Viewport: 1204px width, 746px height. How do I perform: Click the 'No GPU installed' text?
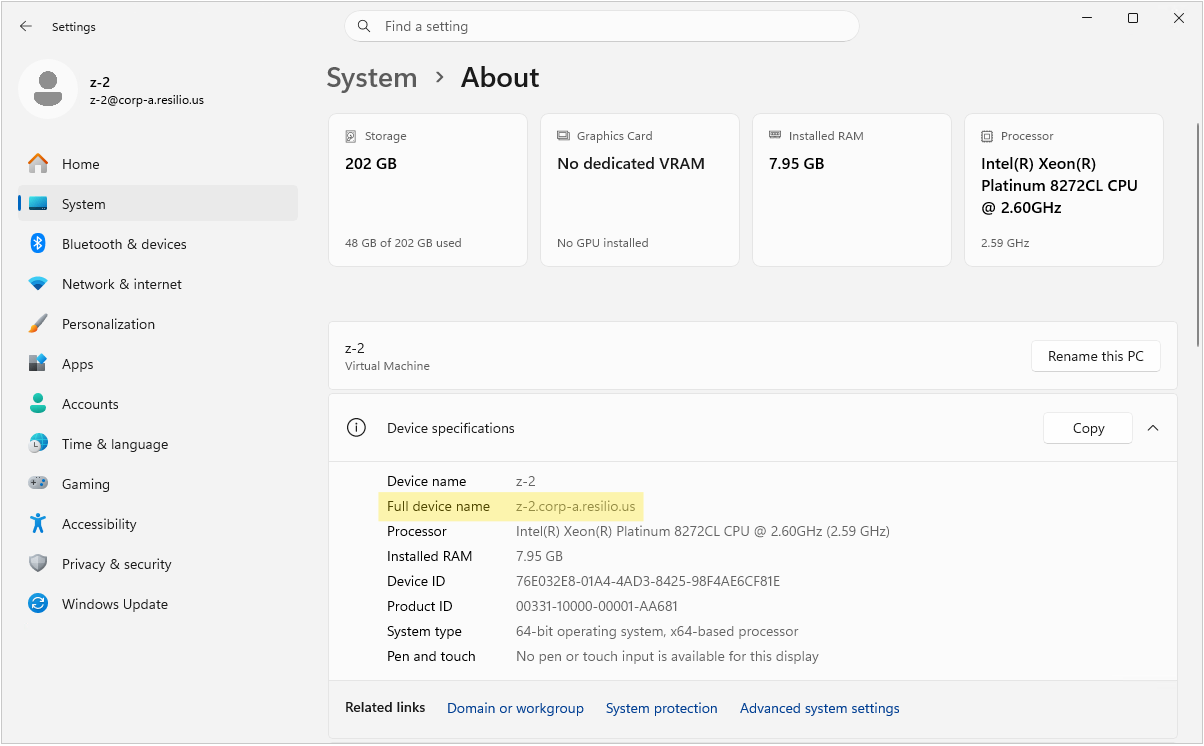(603, 243)
